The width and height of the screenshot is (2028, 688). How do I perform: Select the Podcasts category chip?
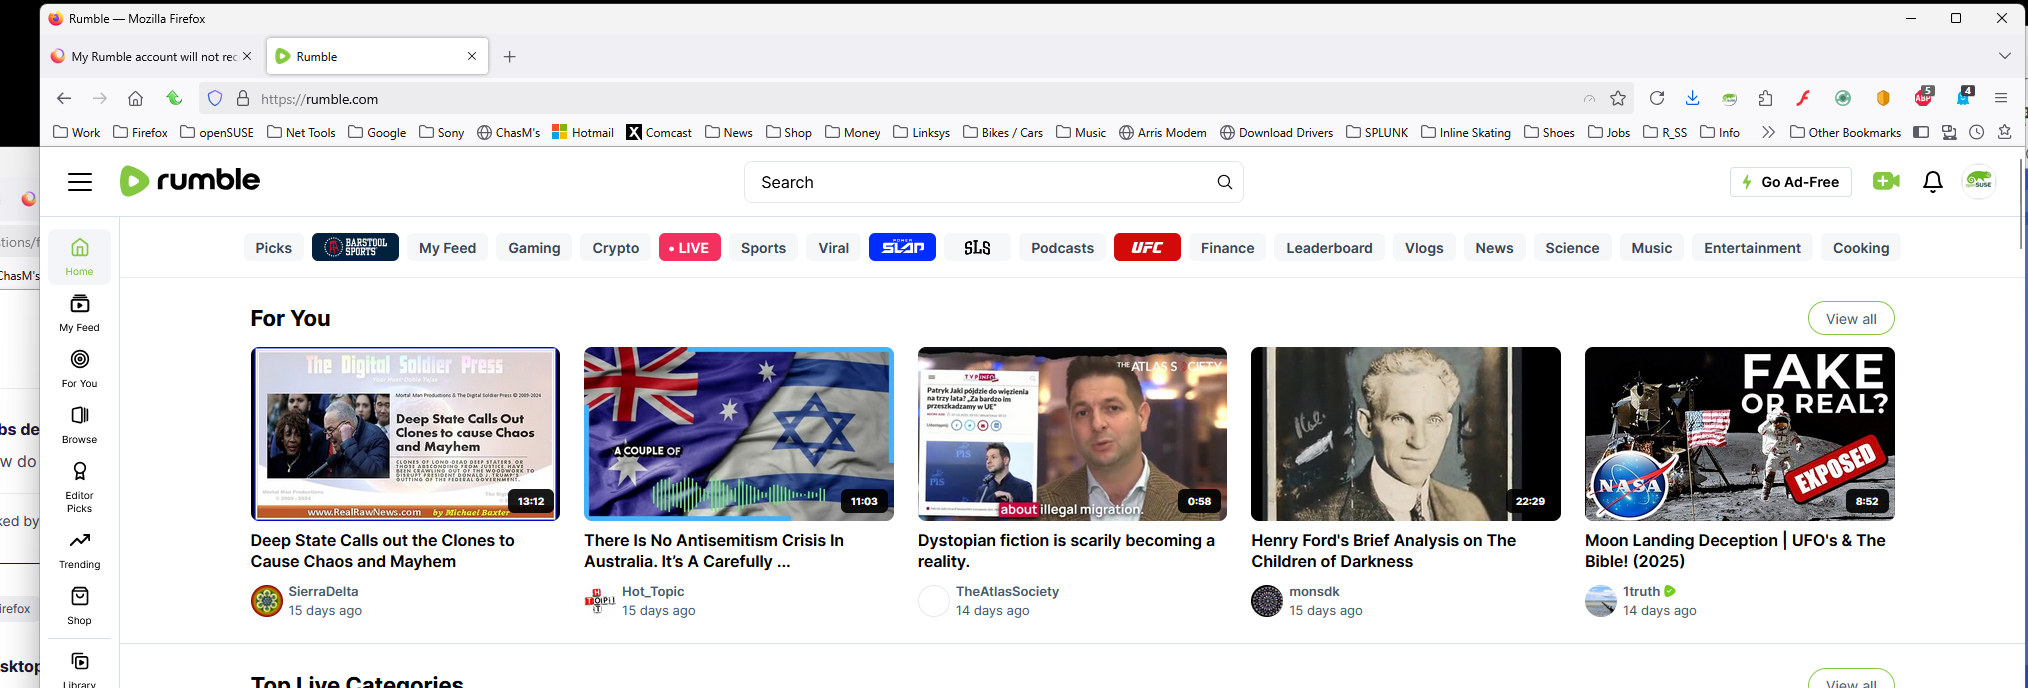click(1063, 248)
